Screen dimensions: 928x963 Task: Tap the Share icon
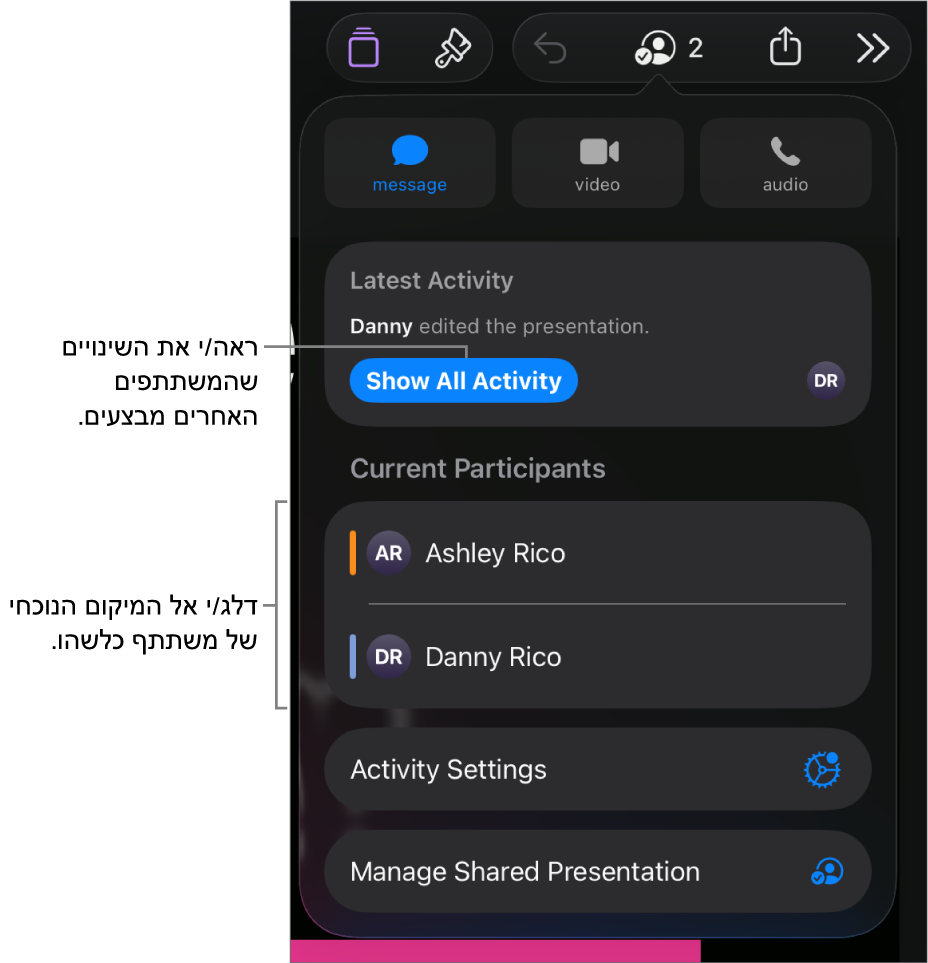[x=785, y=46]
